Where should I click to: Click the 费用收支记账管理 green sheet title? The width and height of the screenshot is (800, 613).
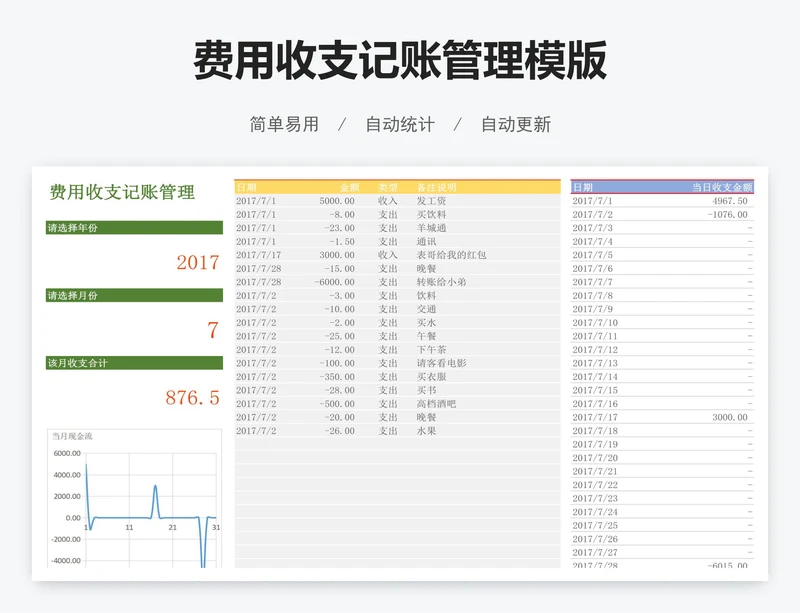point(122,192)
